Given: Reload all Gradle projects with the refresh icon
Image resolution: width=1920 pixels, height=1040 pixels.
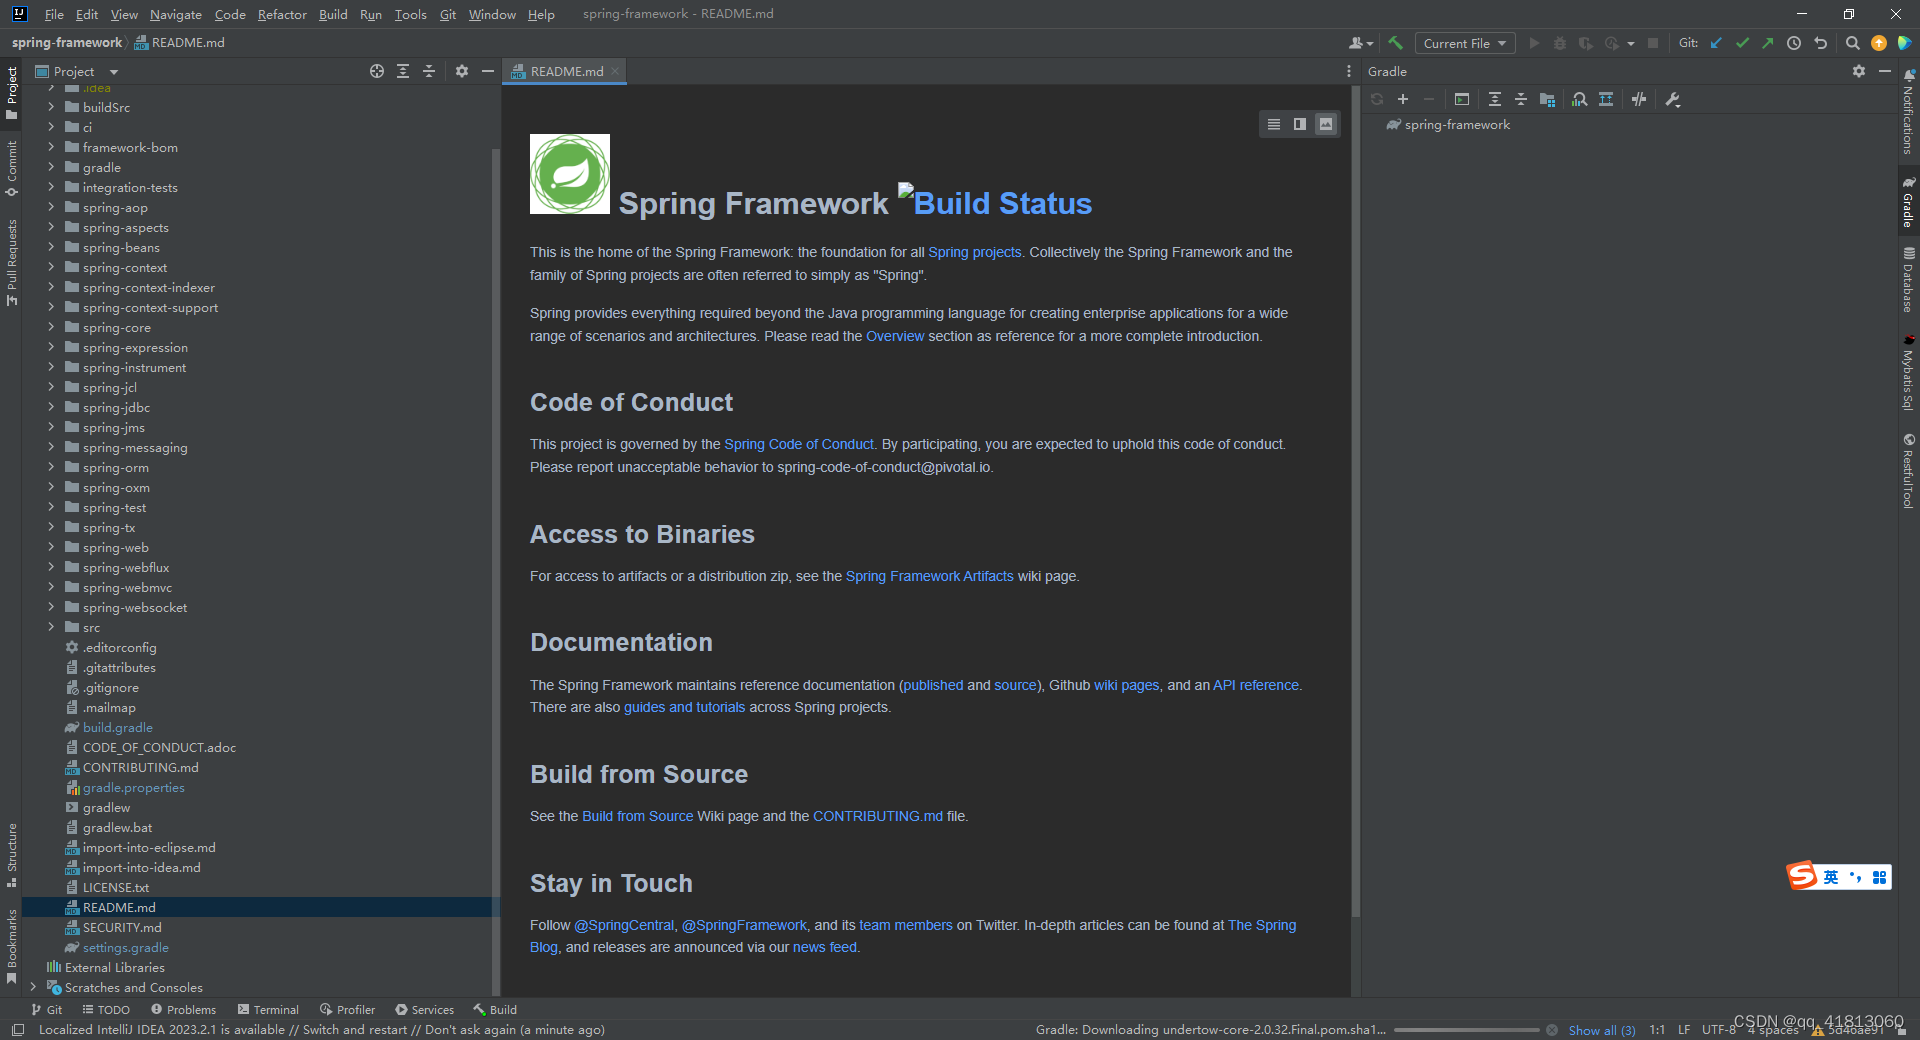Looking at the screenshot, I should [1377, 99].
